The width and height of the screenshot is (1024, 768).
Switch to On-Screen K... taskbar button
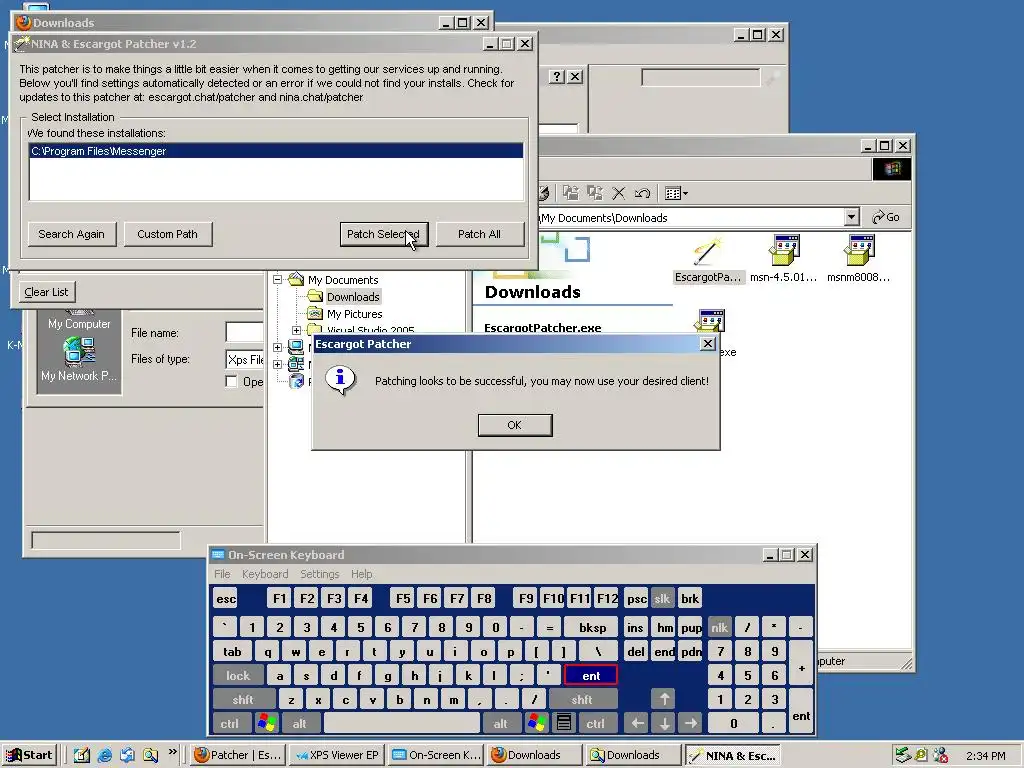click(x=436, y=755)
